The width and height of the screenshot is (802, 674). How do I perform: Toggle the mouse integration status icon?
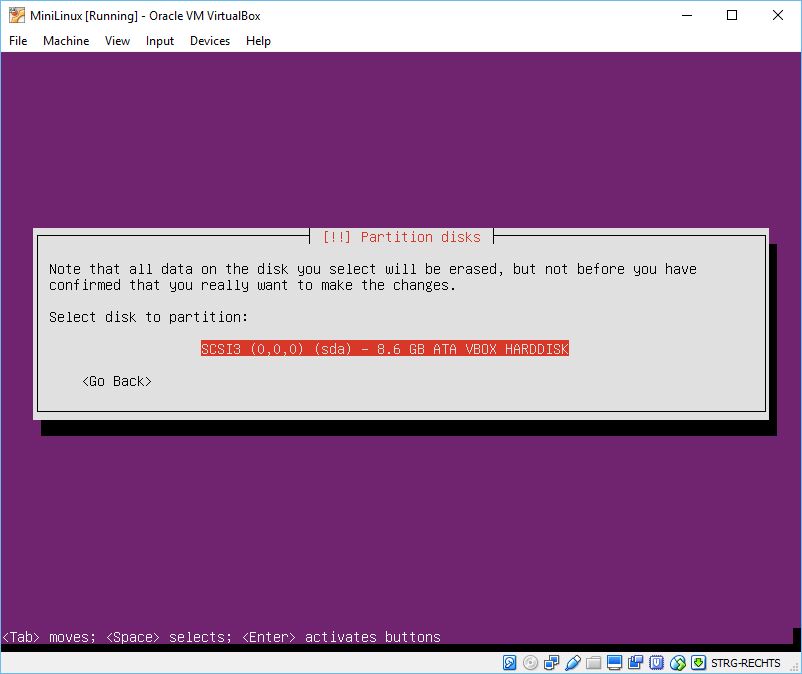point(678,663)
